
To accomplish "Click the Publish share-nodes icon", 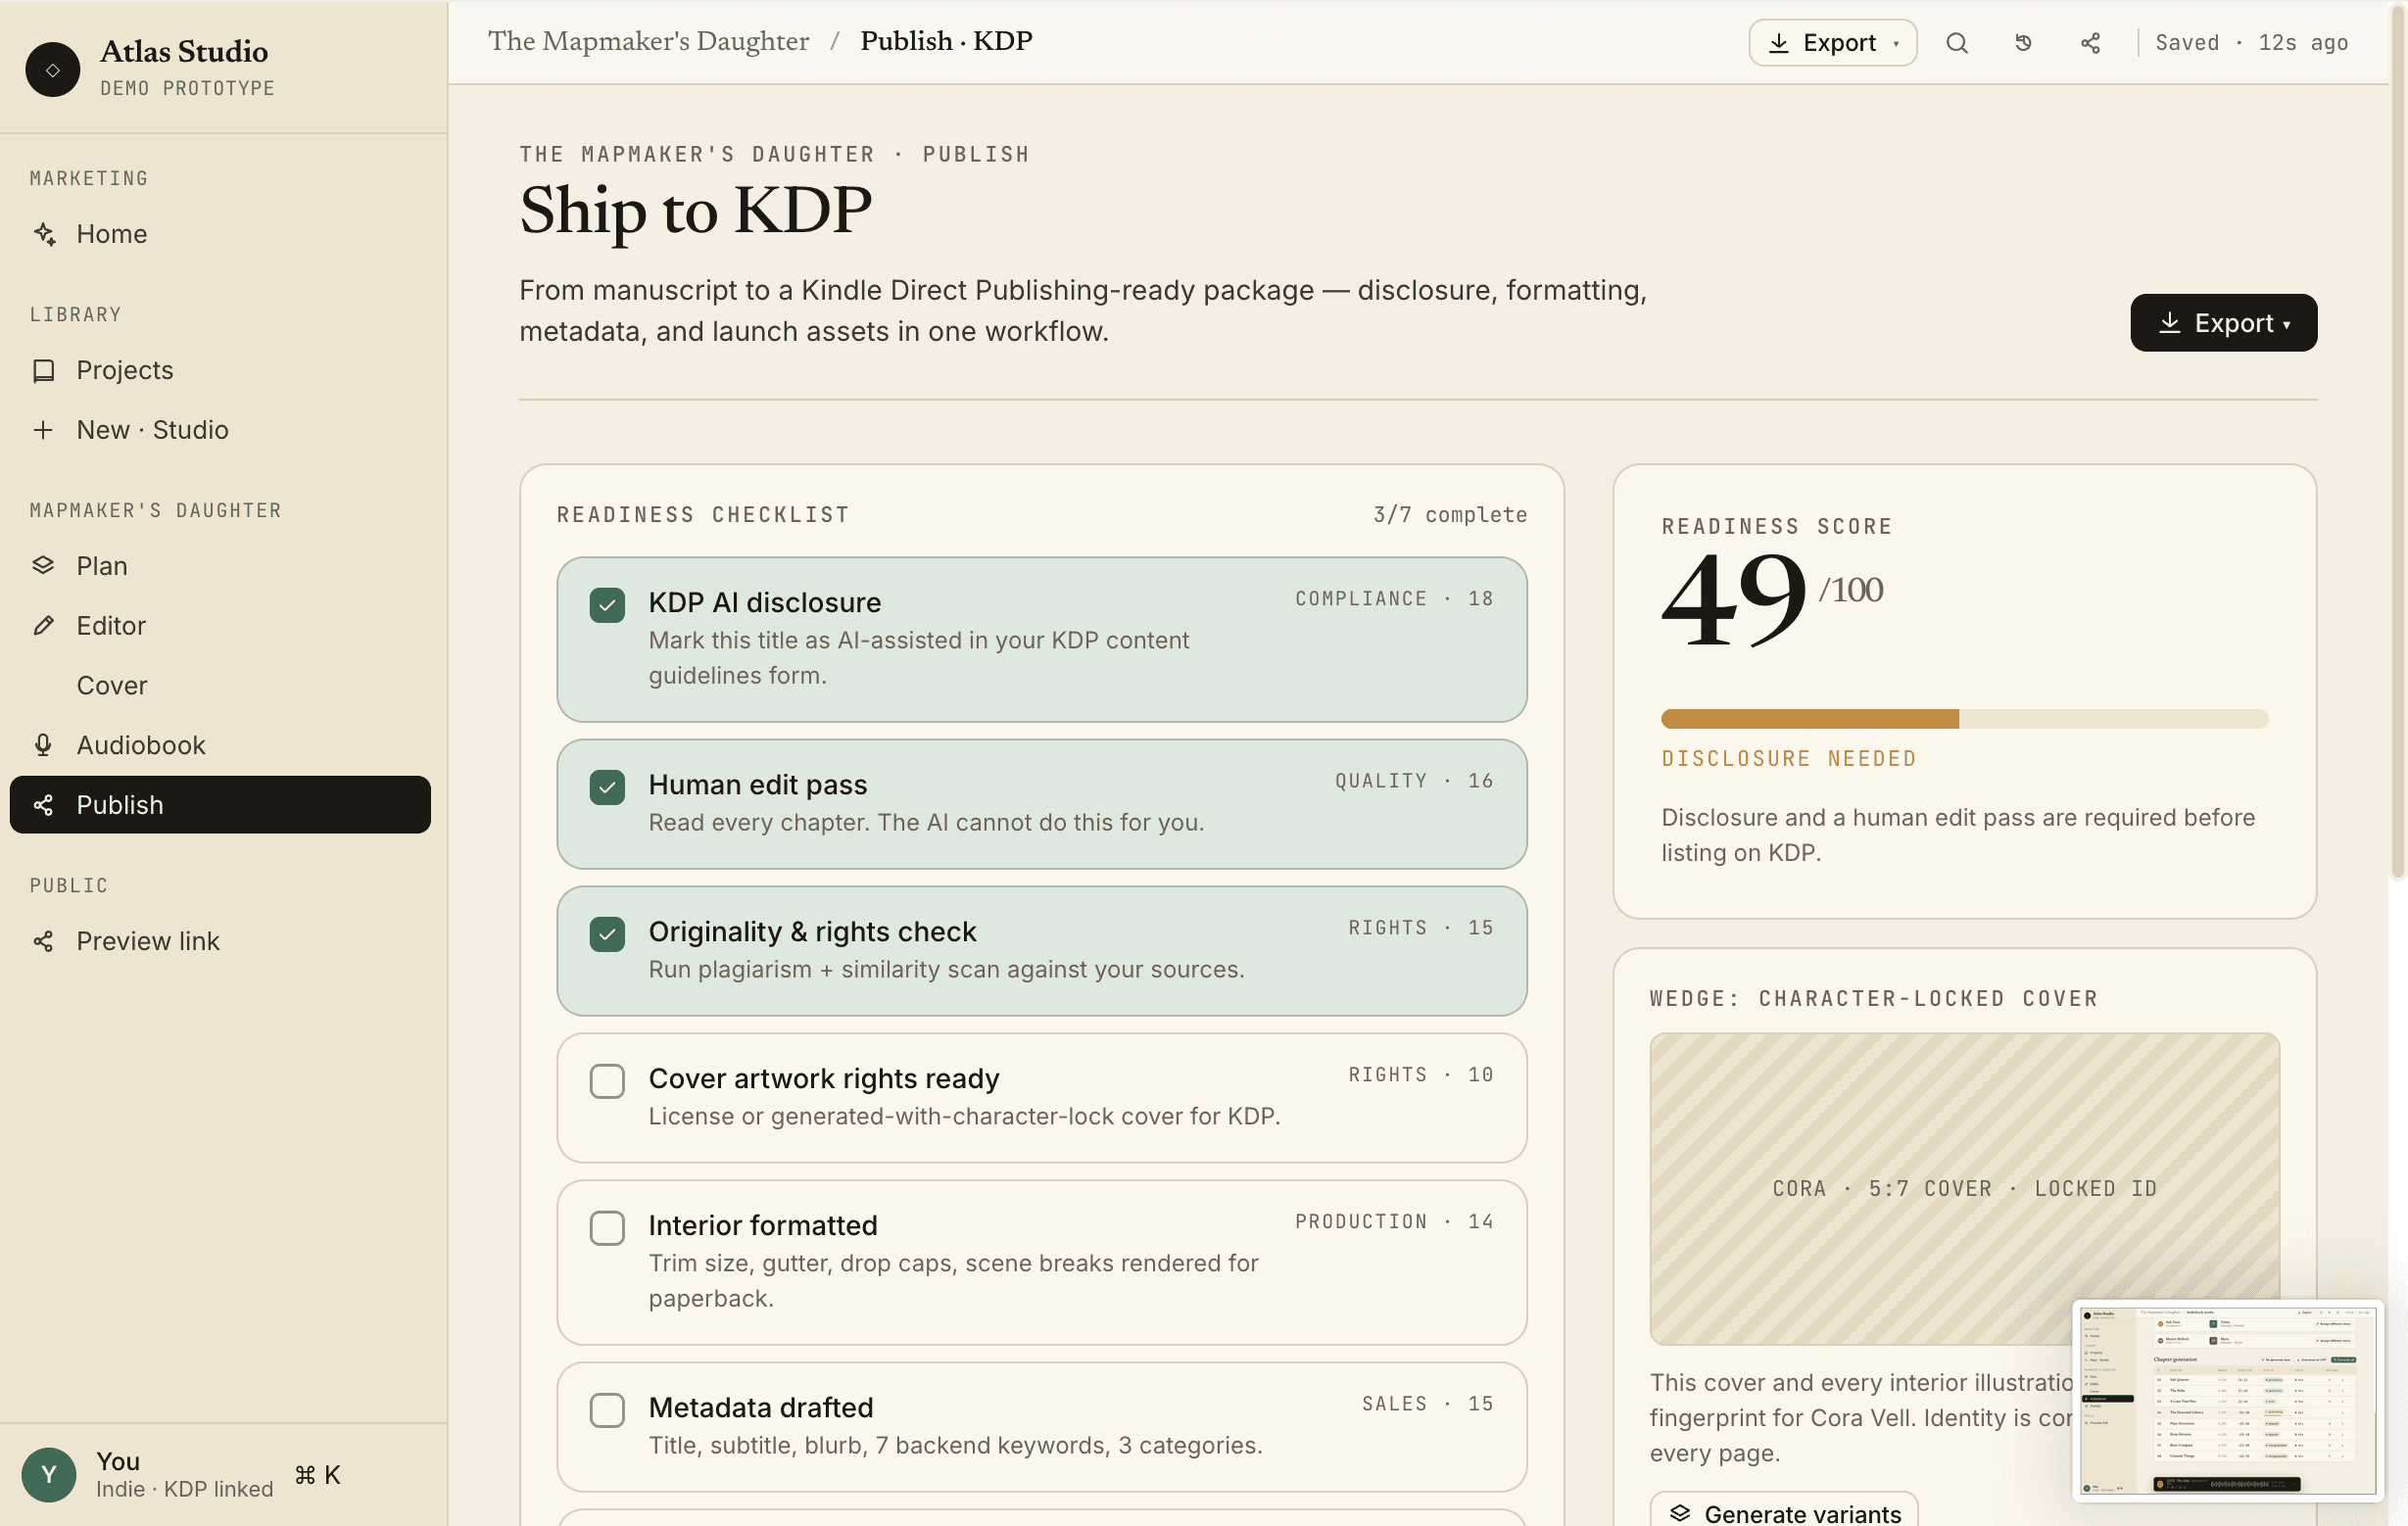I will point(43,805).
